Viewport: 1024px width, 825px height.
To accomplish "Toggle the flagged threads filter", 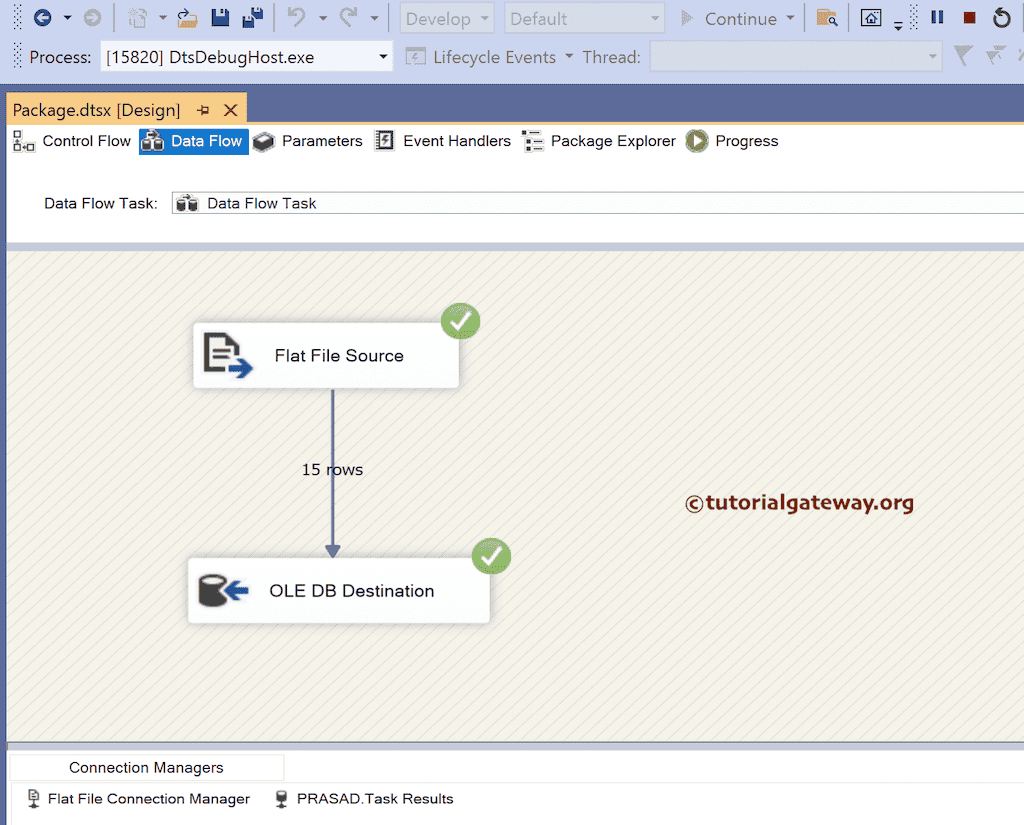I will 962,56.
